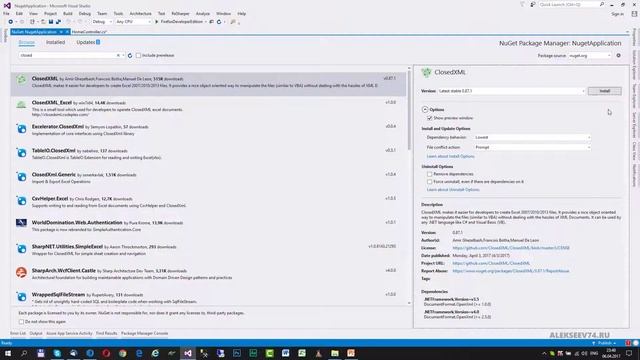Click the WorldDomination.Web.Authentication package icon
The image size is (640, 360).
(21, 223)
